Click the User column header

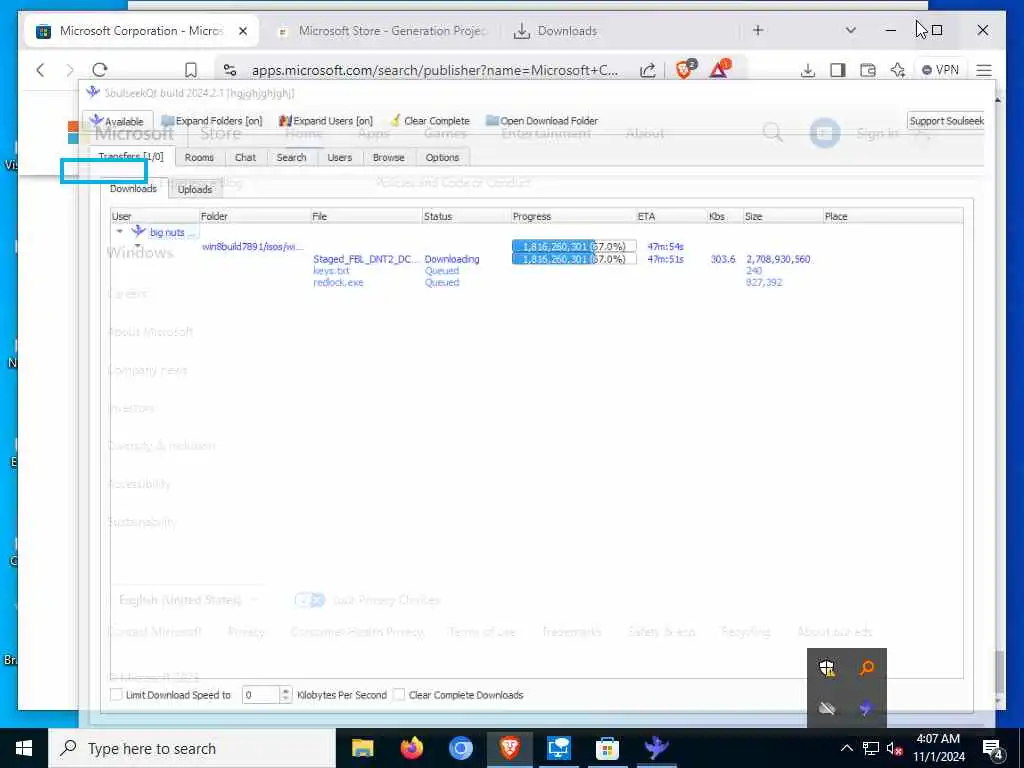(155, 216)
